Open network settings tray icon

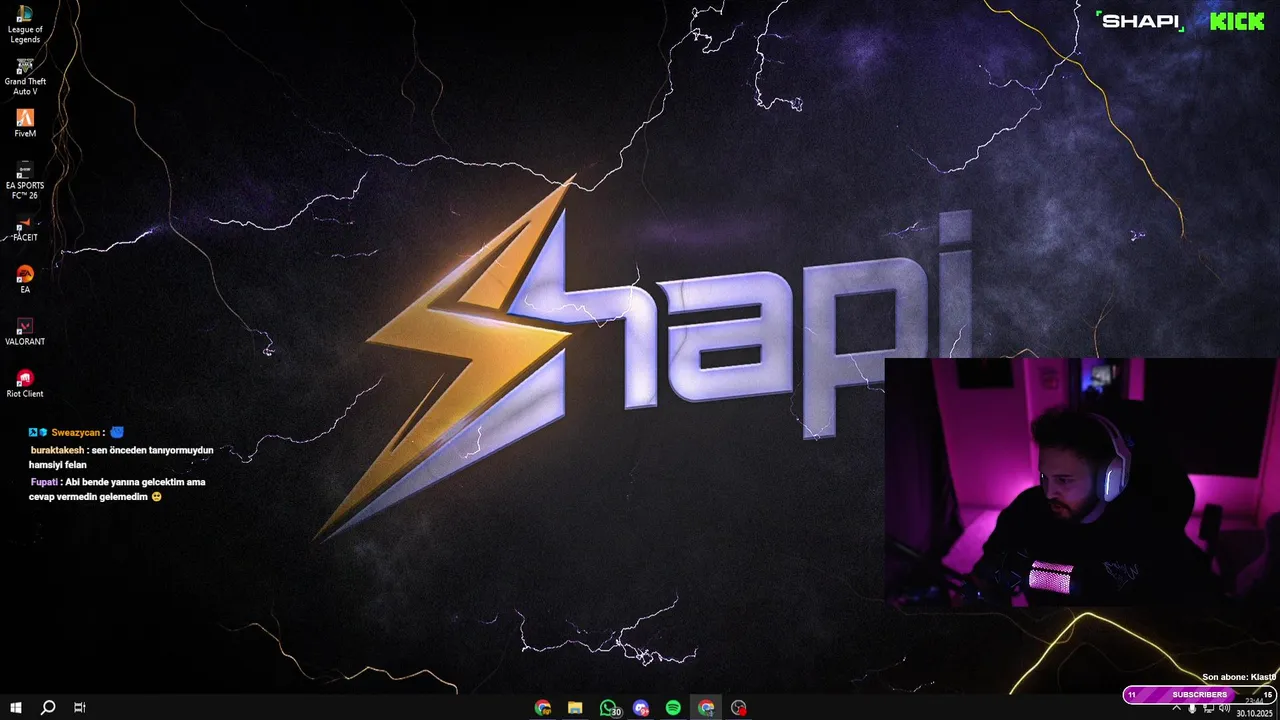pyautogui.click(x=1209, y=708)
